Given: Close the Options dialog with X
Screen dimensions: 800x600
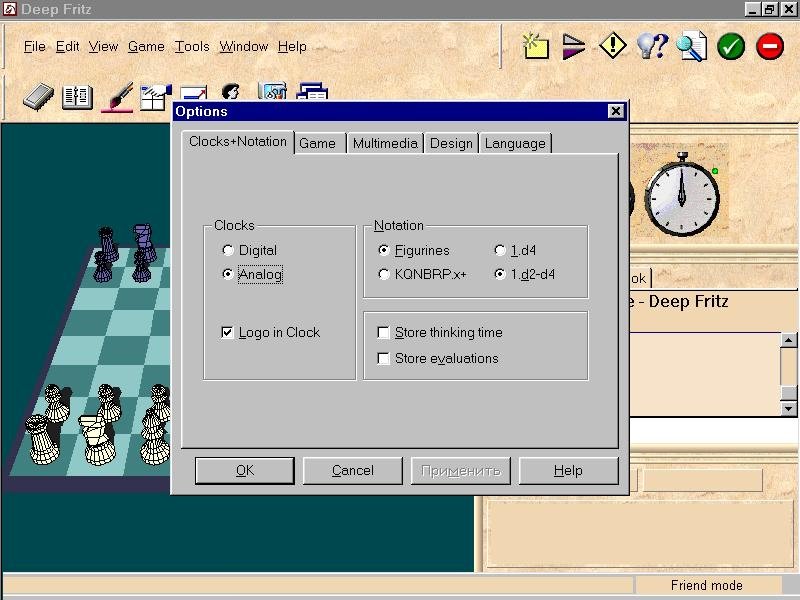Looking at the screenshot, I should [x=616, y=111].
